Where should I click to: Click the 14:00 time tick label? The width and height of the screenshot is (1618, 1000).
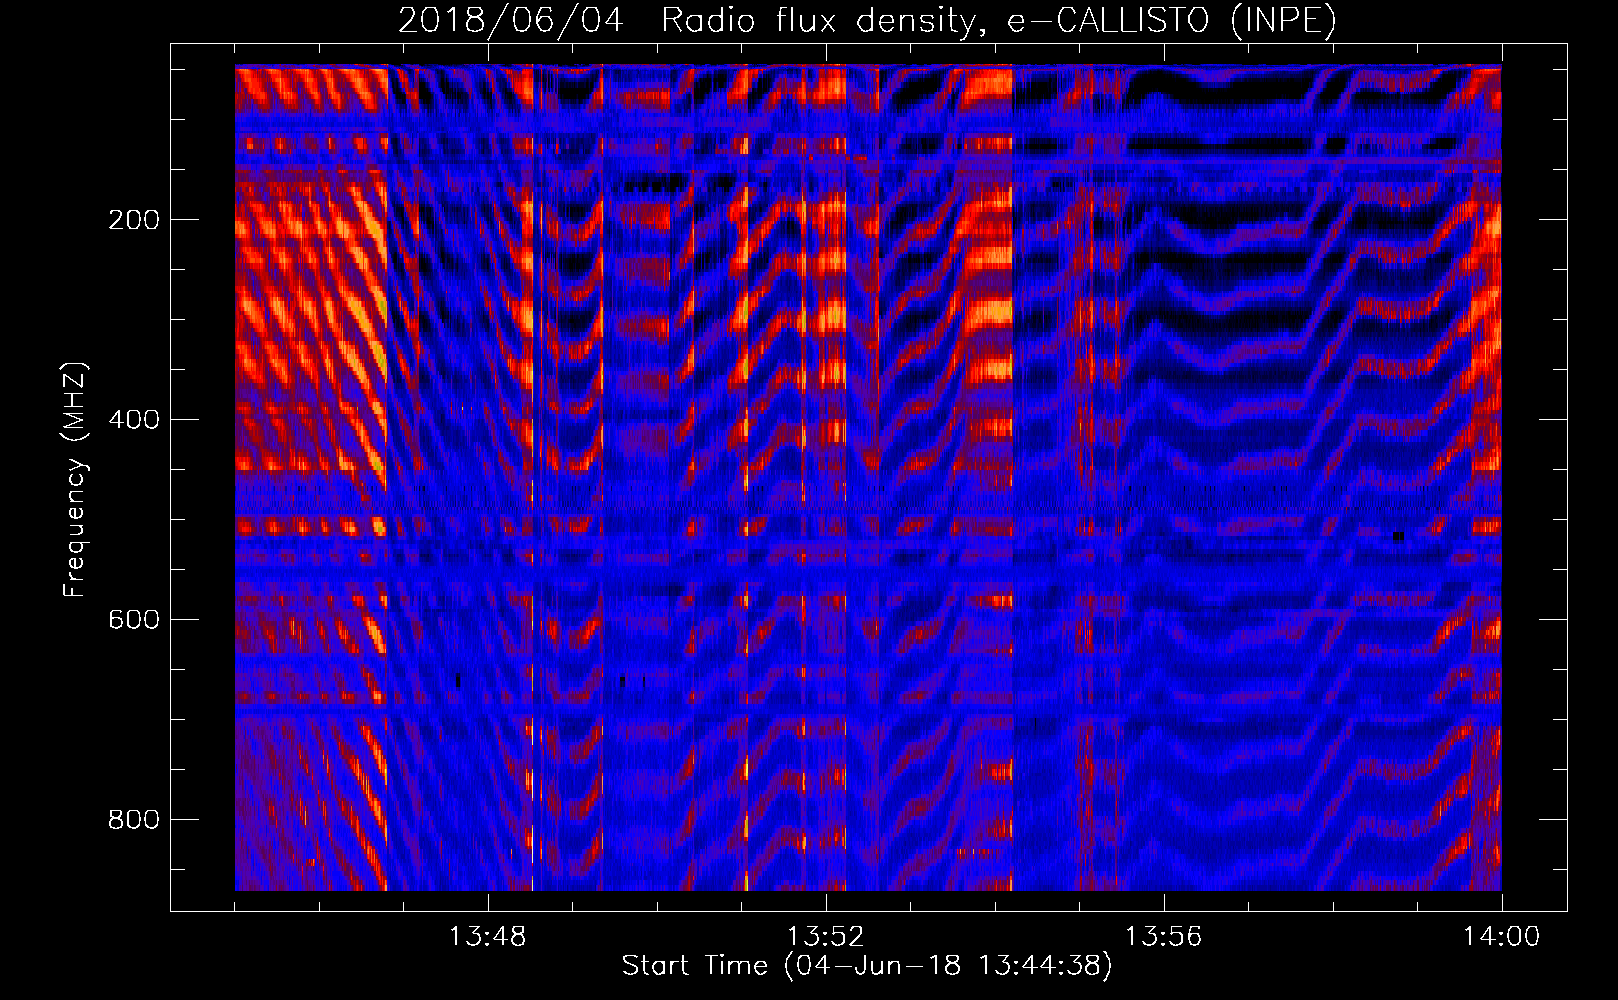(1501, 937)
